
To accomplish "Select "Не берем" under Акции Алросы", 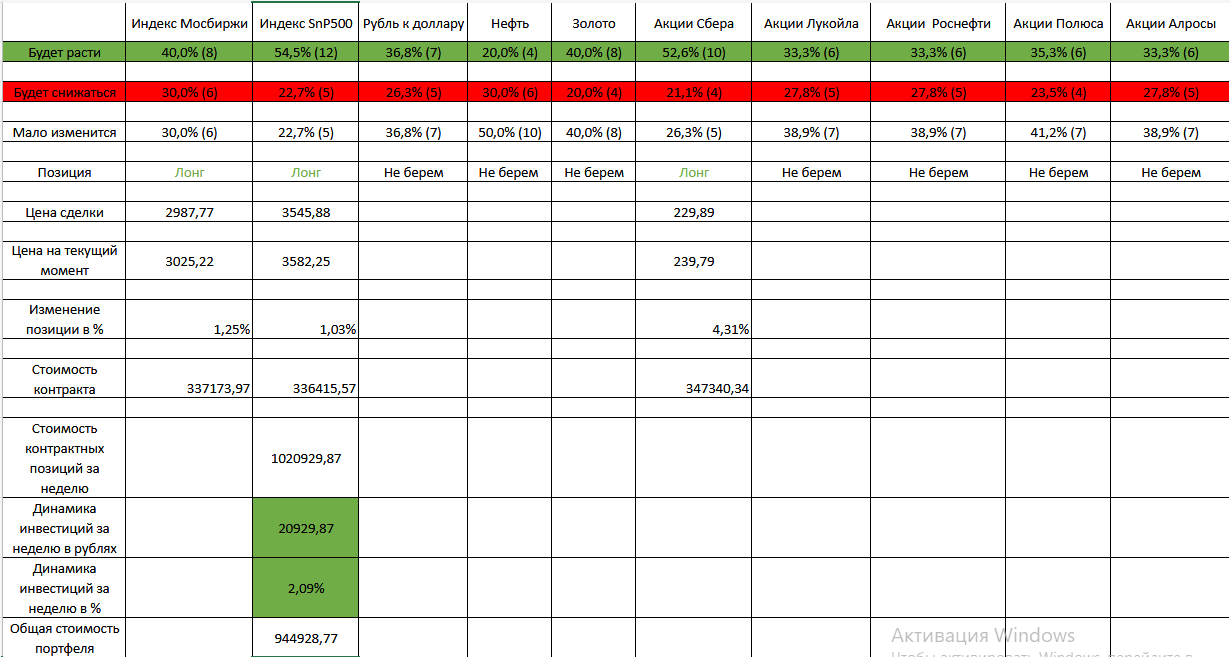I will [x=1170, y=172].
